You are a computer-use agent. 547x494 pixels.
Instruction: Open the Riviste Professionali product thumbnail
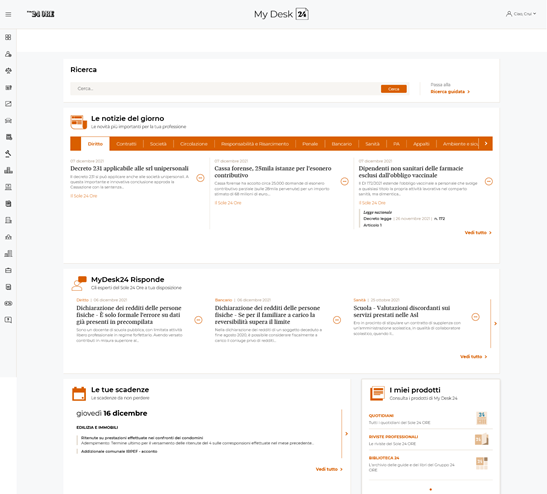pos(481,439)
